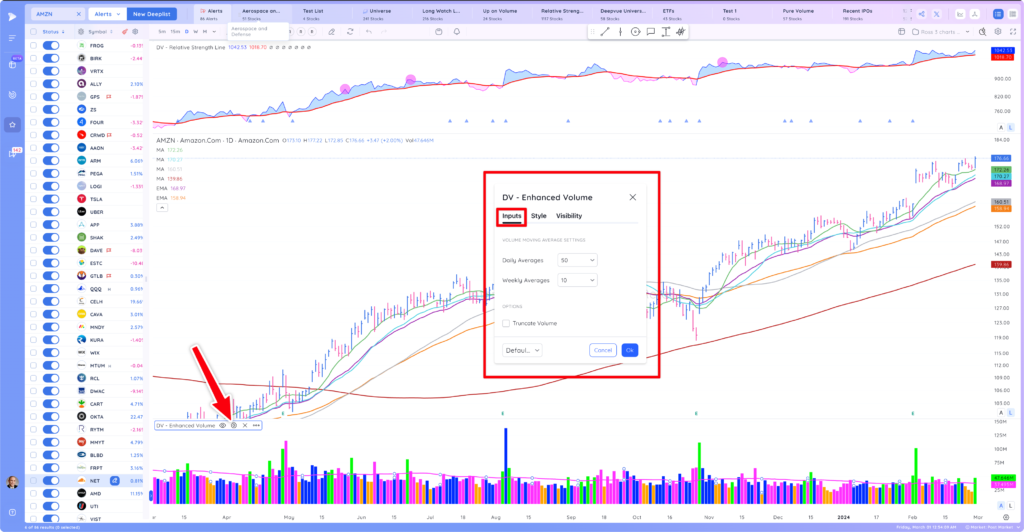Open the Pure Volume watchlist tab

click(x=798, y=14)
